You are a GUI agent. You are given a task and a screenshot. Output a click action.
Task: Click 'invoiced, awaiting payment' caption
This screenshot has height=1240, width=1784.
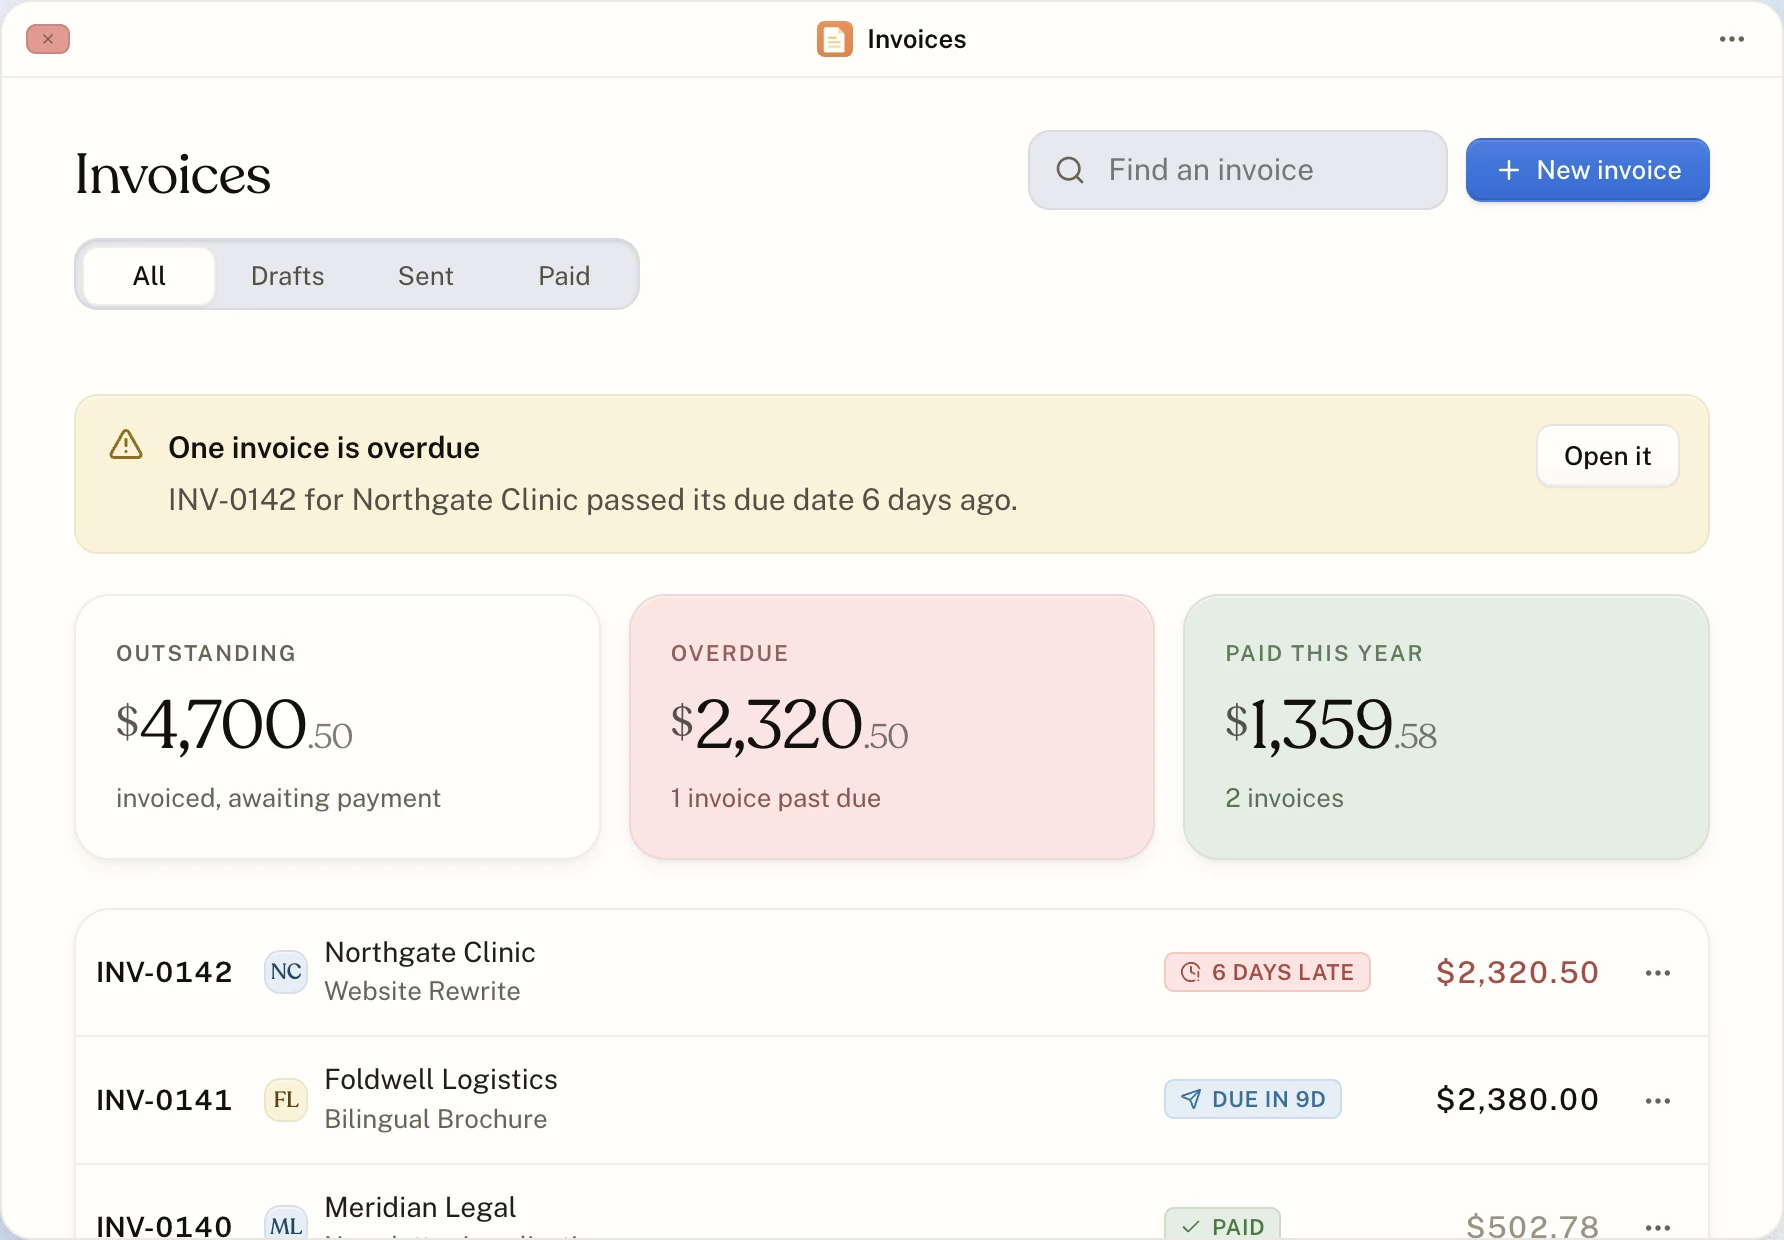[x=278, y=798]
